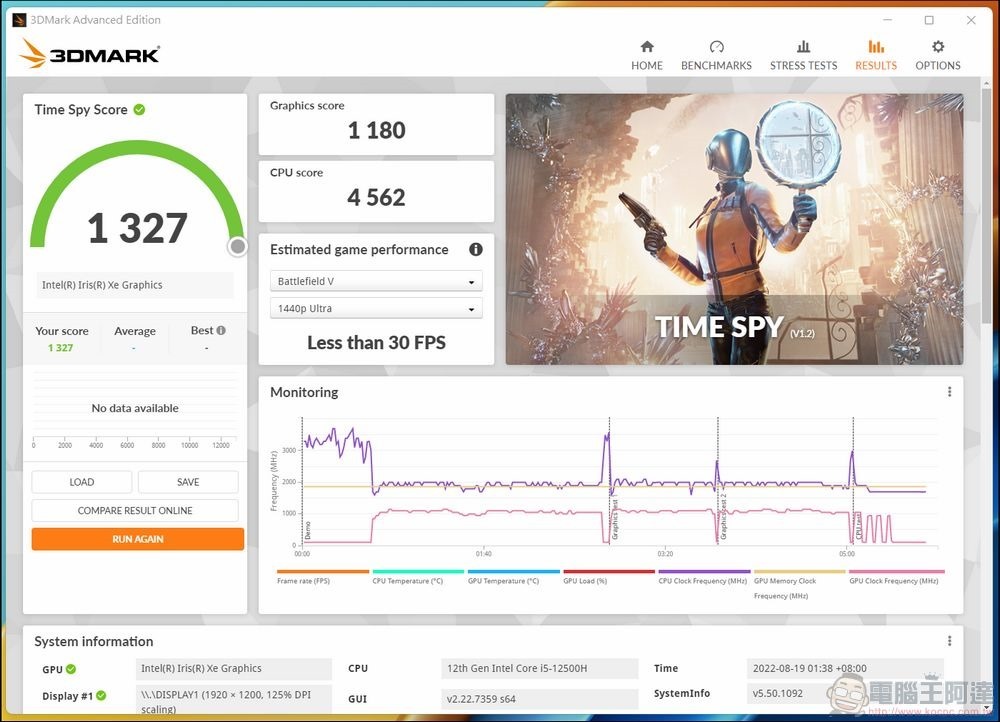Screen dimensions: 1000x722
Task: Click the Best score info icon
Action: (x=221, y=330)
